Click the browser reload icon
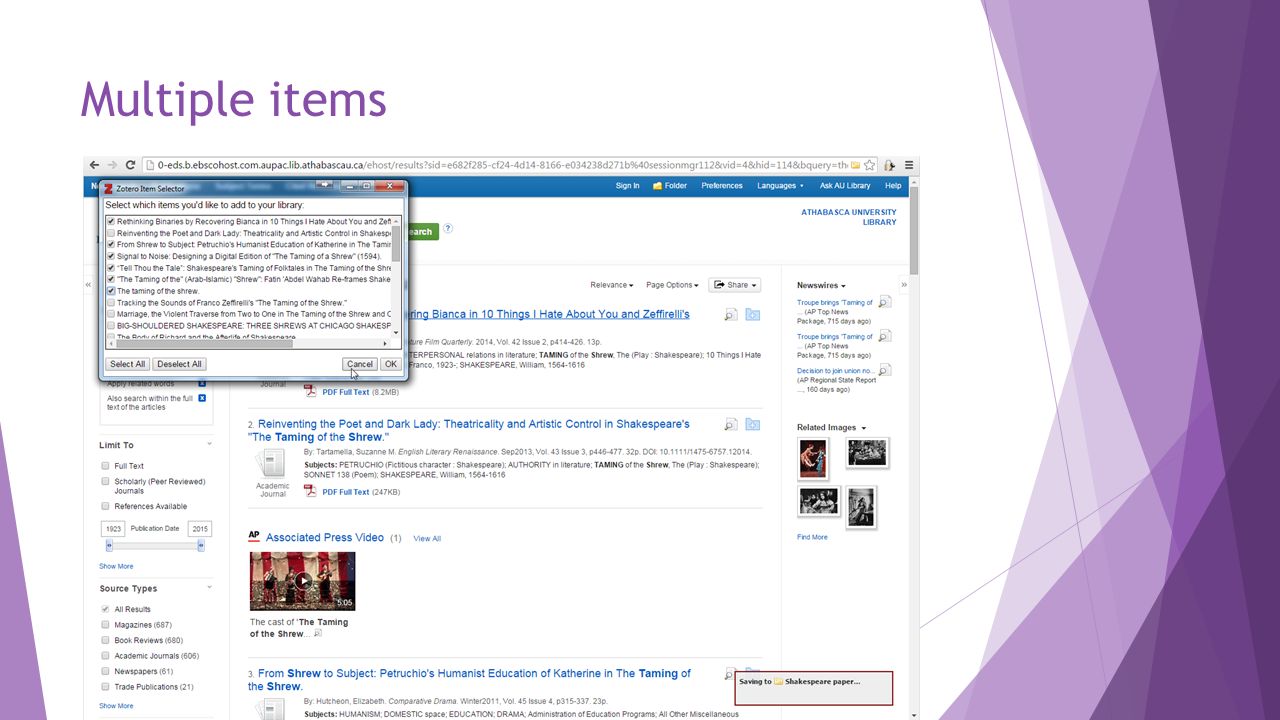 pos(130,165)
